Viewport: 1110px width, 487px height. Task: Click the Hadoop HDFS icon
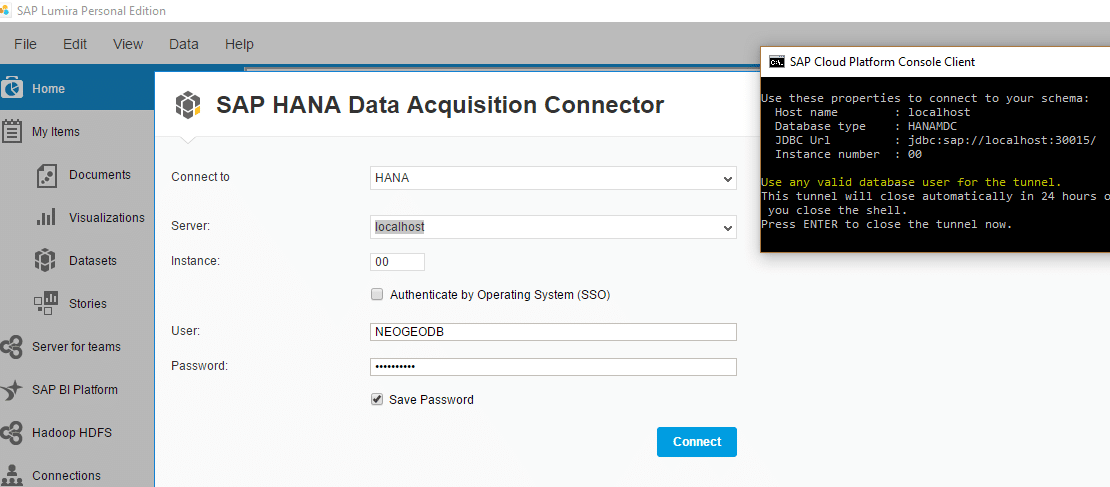pyautogui.click(x=12, y=433)
